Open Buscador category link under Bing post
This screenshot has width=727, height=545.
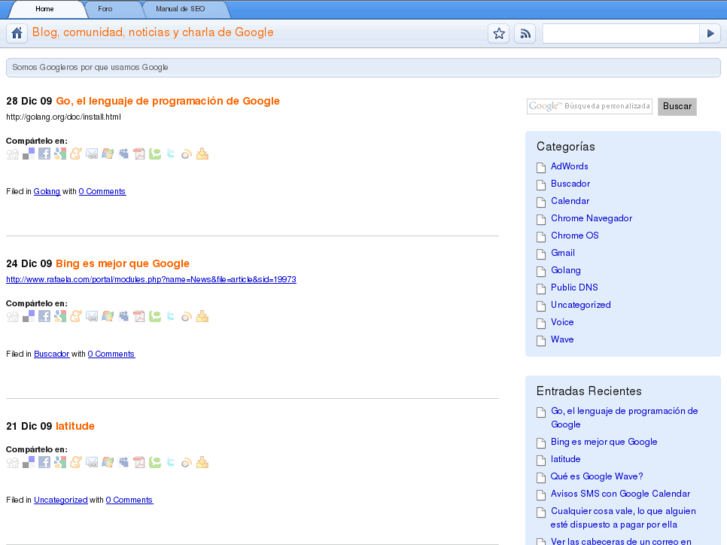tap(51, 354)
